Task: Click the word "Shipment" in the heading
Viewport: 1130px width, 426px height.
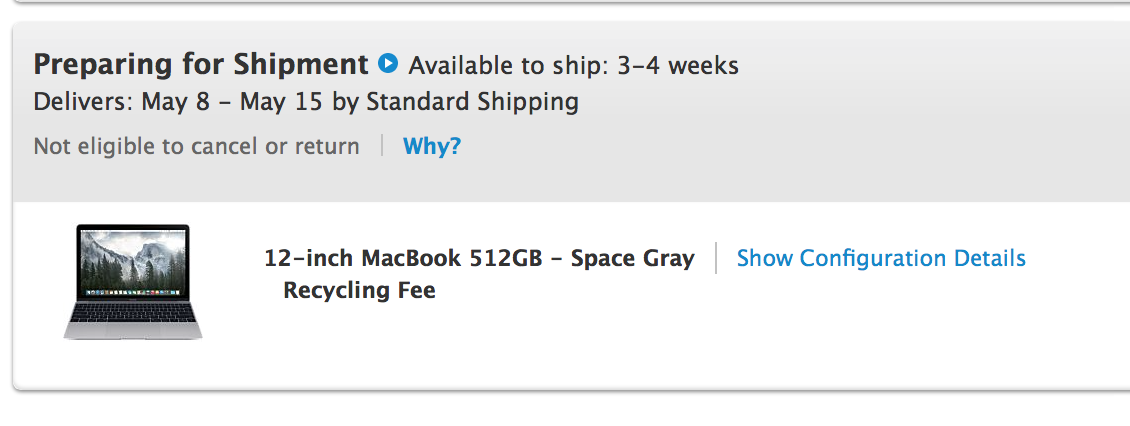Action: click(301, 64)
